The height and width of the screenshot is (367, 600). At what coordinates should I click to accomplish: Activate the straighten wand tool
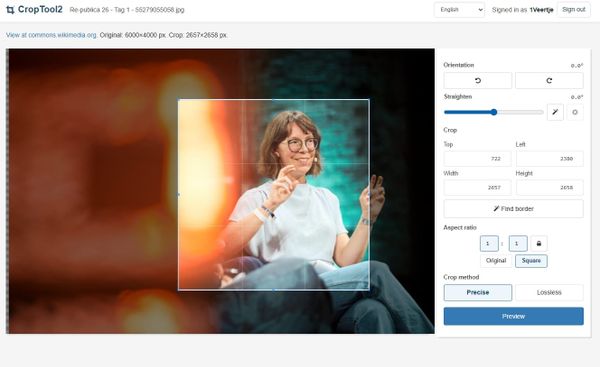point(555,112)
